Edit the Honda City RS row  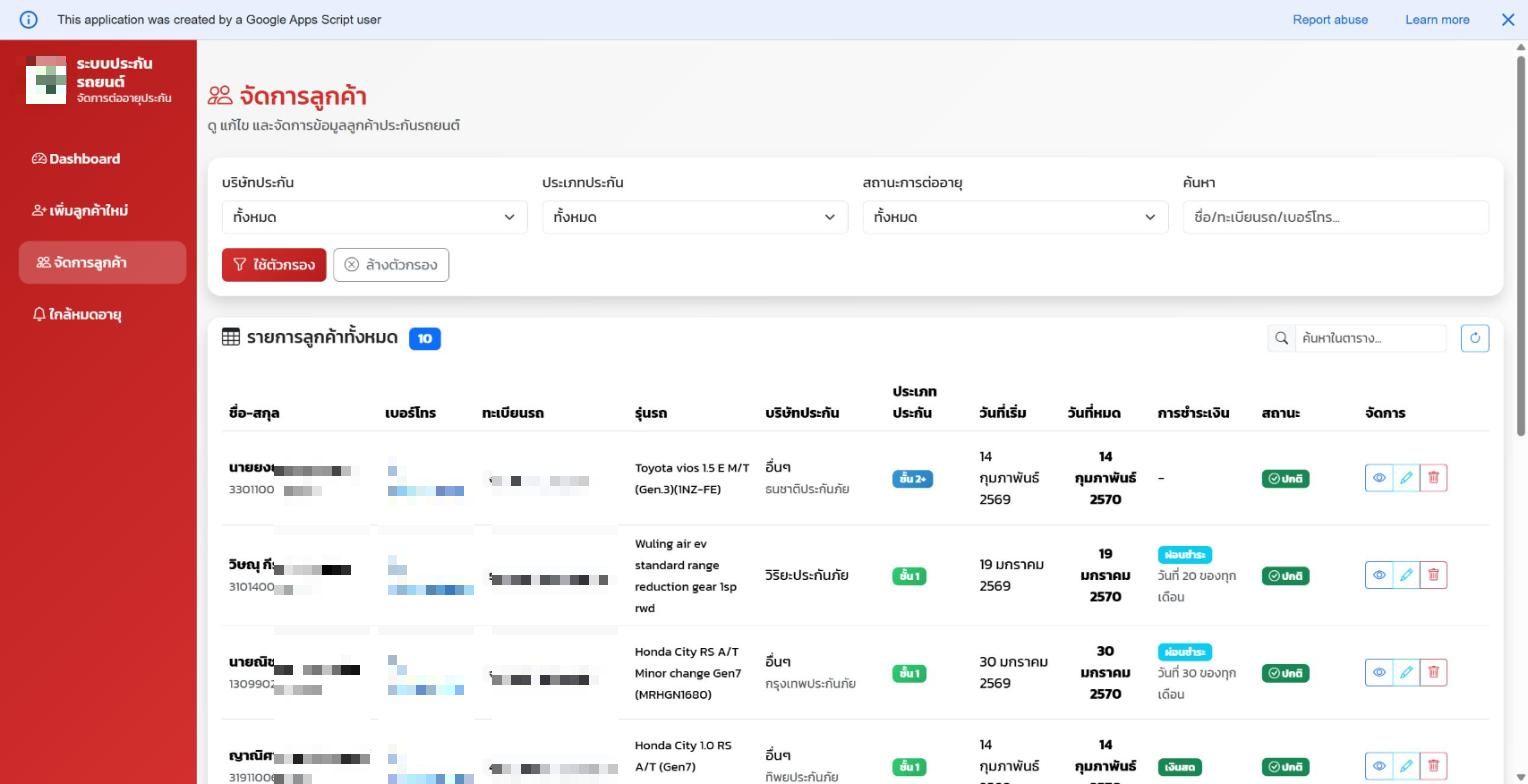click(1405, 672)
